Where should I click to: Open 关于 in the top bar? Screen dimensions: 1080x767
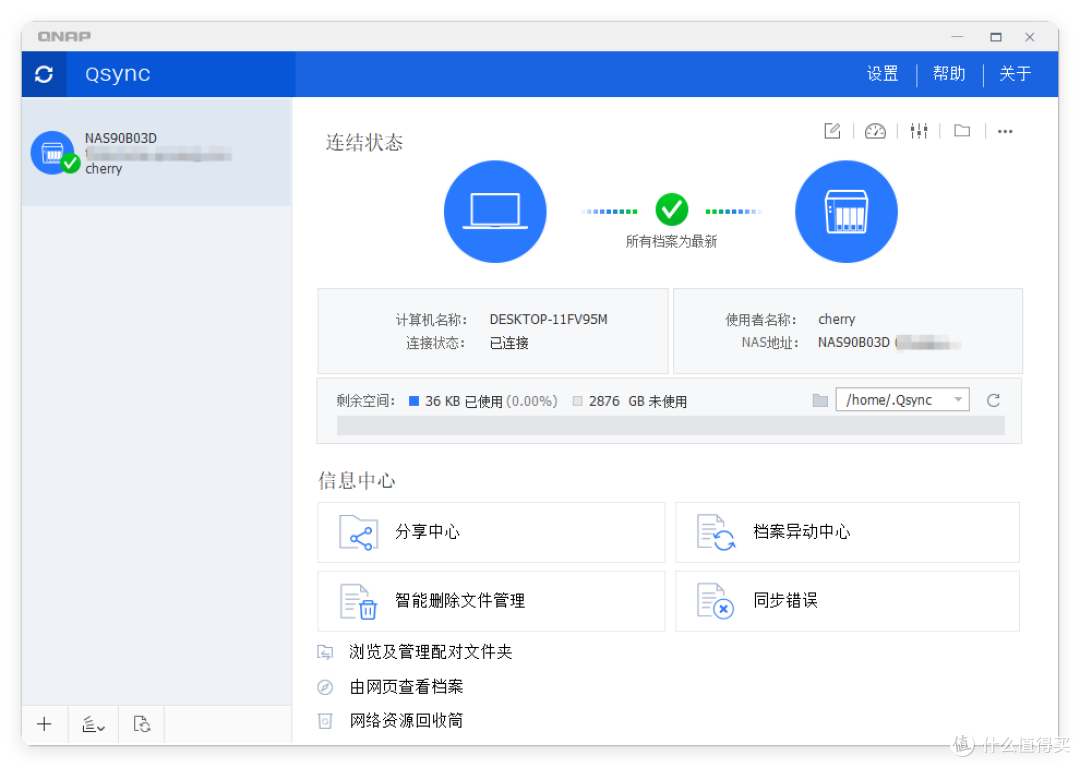1015,74
